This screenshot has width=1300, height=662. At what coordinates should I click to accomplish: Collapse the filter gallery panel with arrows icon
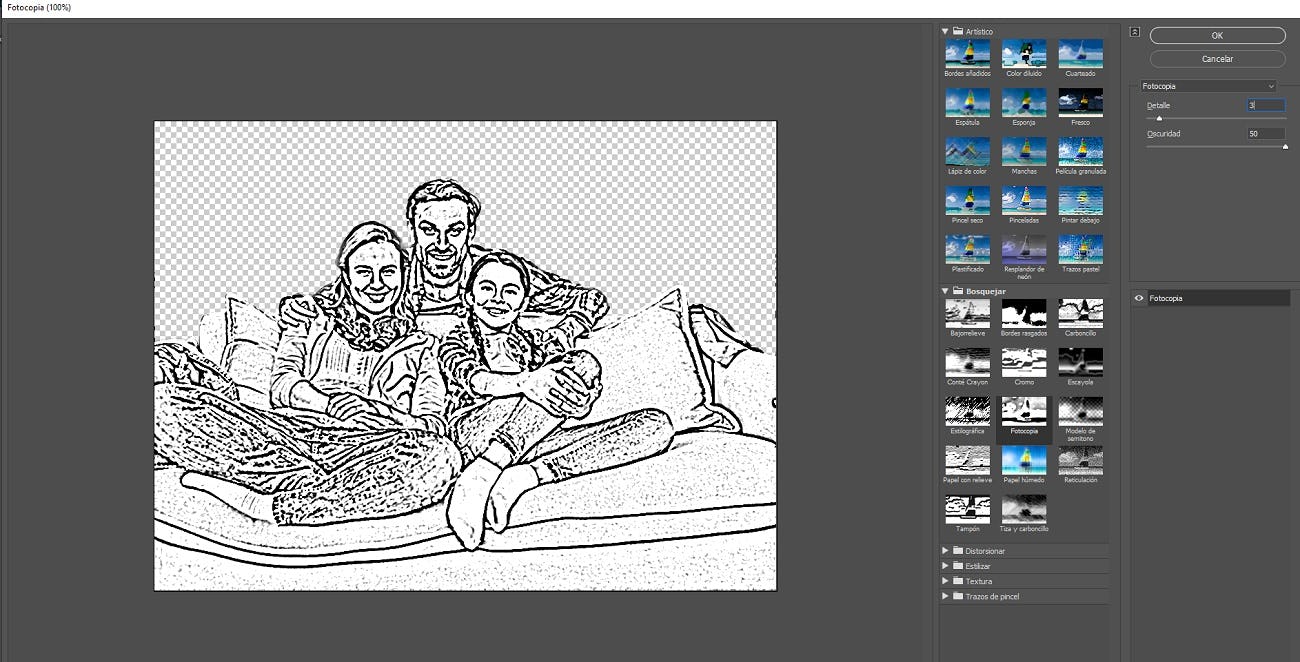coord(1135,31)
